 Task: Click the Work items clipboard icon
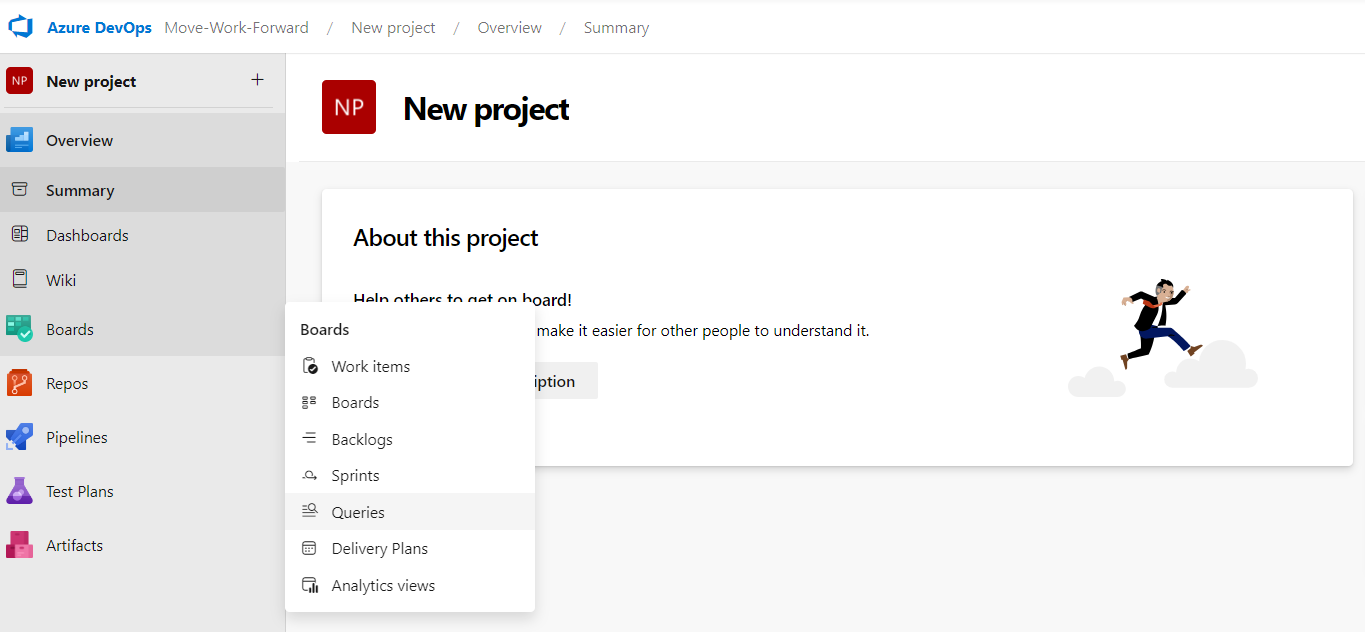[x=310, y=366]
